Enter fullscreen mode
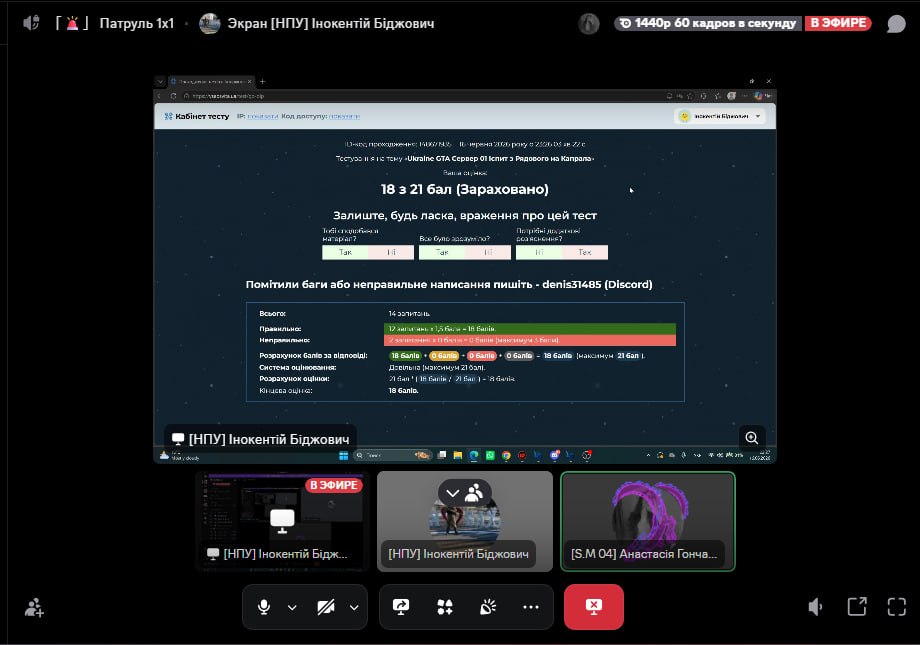The image size is (920, 645). 897,607
